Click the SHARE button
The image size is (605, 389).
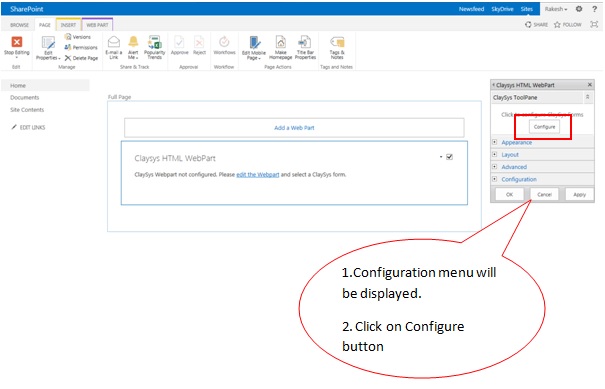coord(536,25)
